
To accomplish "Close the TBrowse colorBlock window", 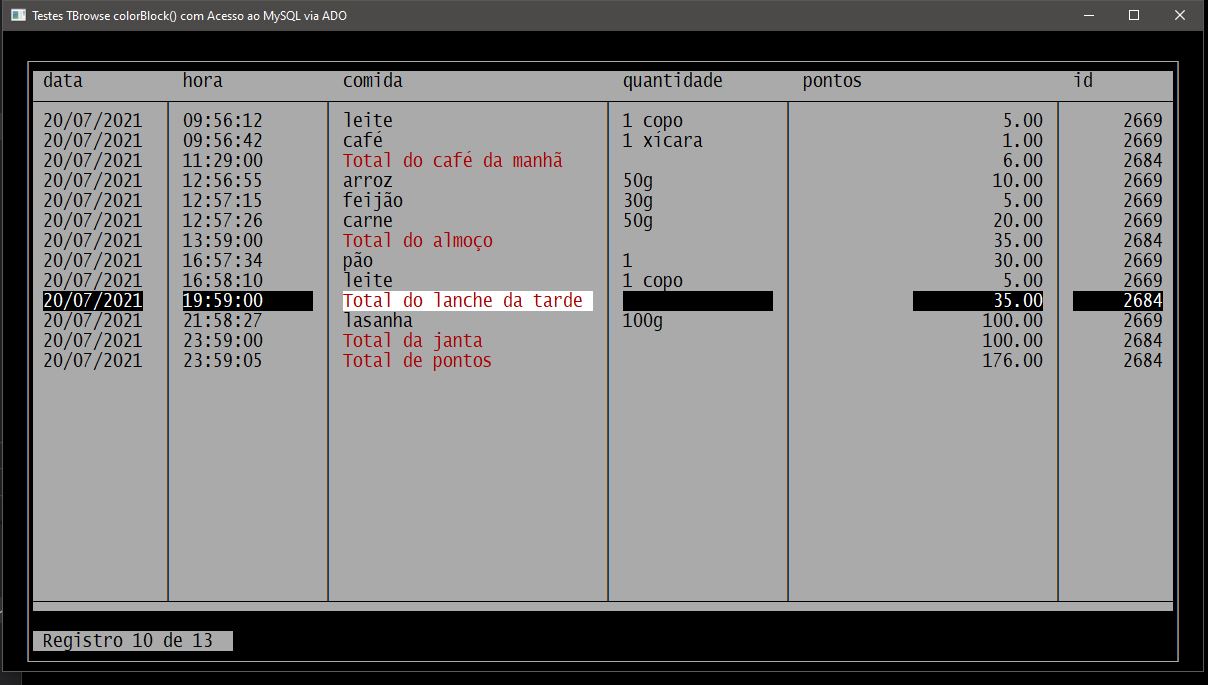I will [1180, 16].
